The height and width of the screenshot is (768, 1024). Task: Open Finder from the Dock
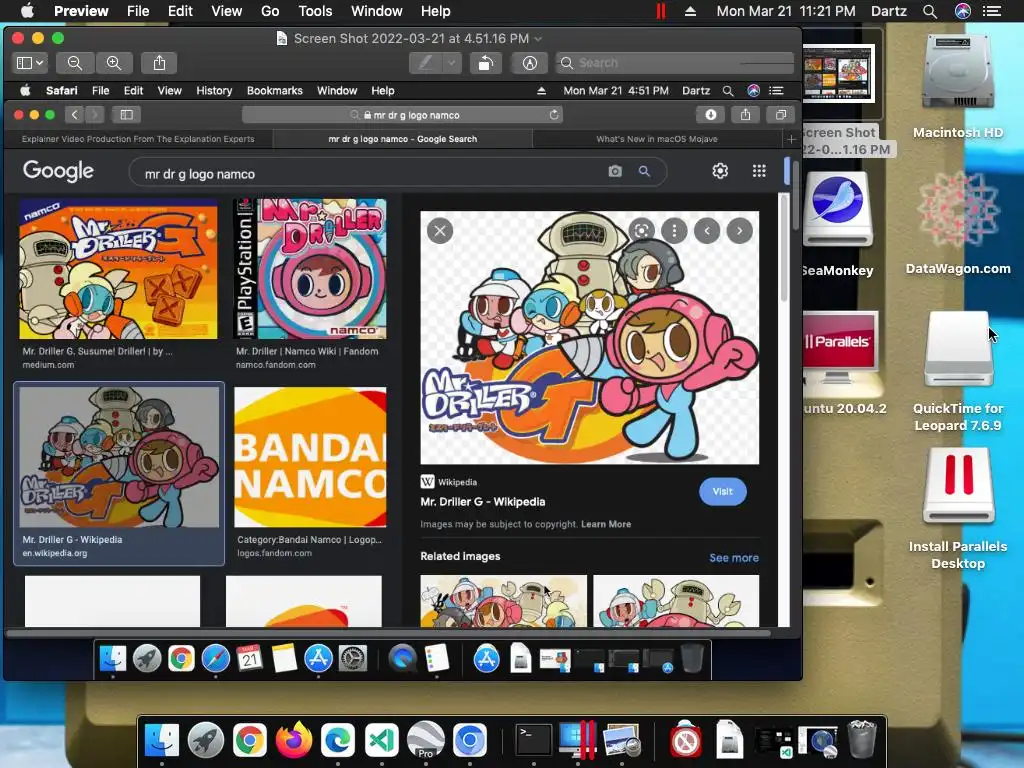coord(161,740)
